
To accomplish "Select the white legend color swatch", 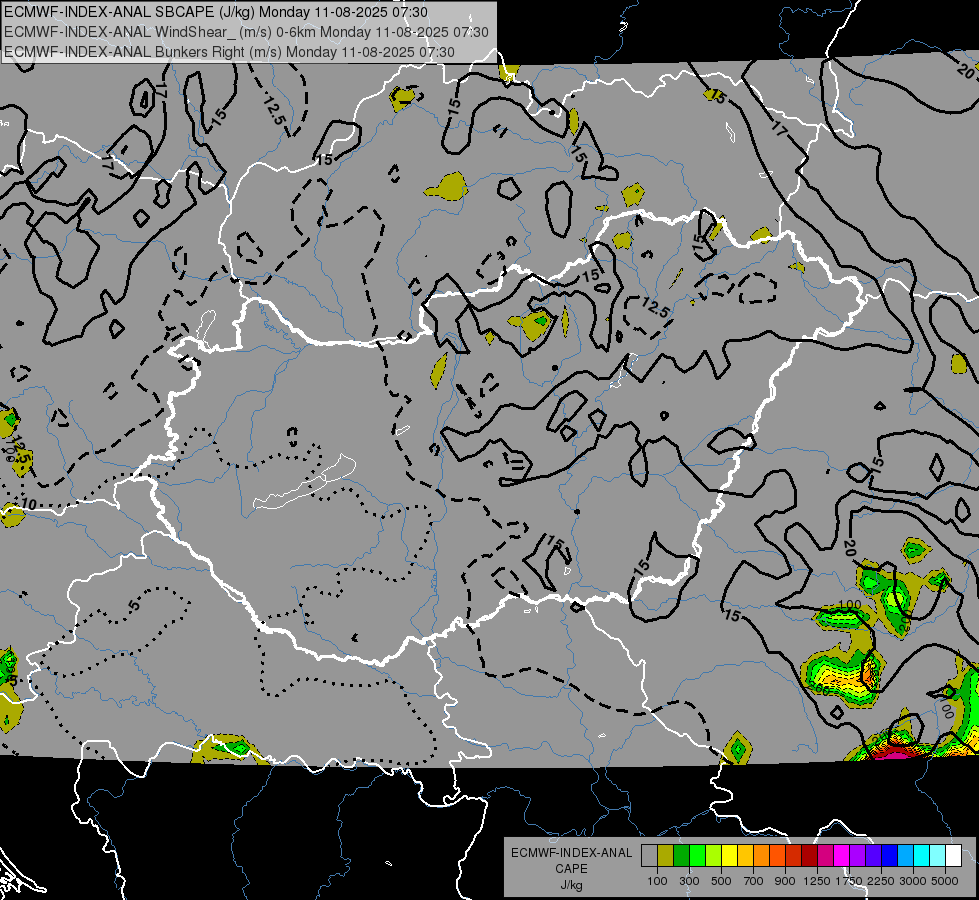I will click(954, 856).
